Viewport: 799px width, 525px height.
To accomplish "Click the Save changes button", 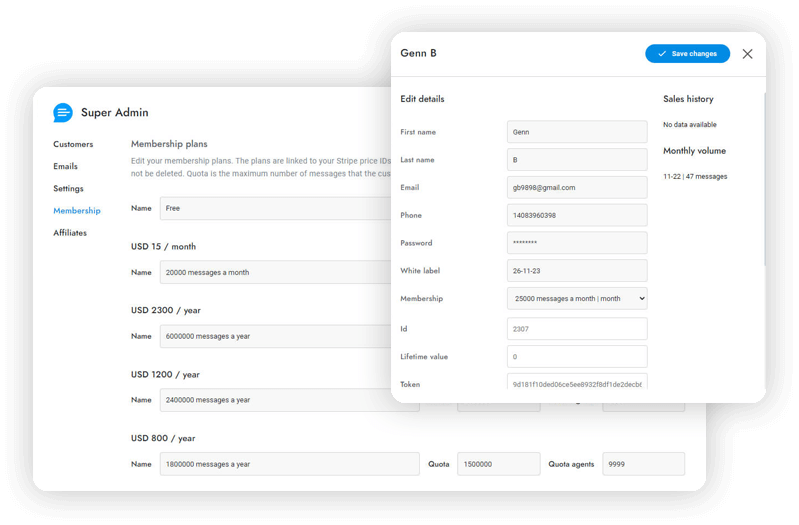I will pos(687,54).
